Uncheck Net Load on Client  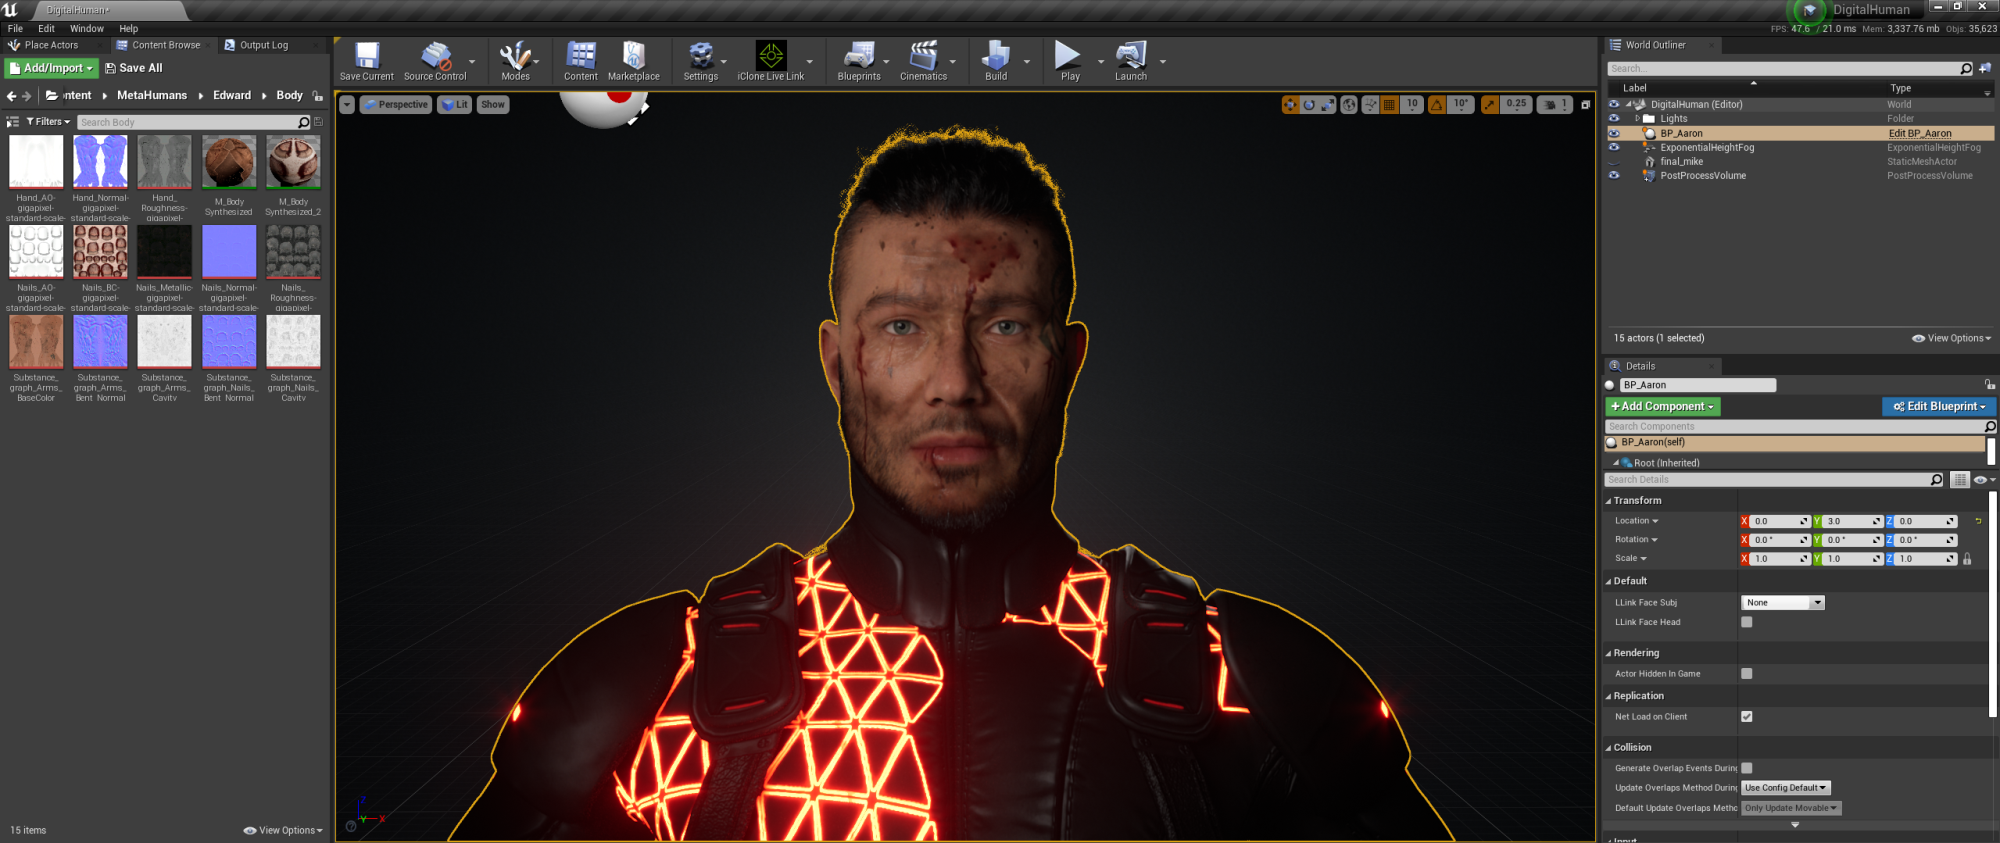tap(1746, 717)
